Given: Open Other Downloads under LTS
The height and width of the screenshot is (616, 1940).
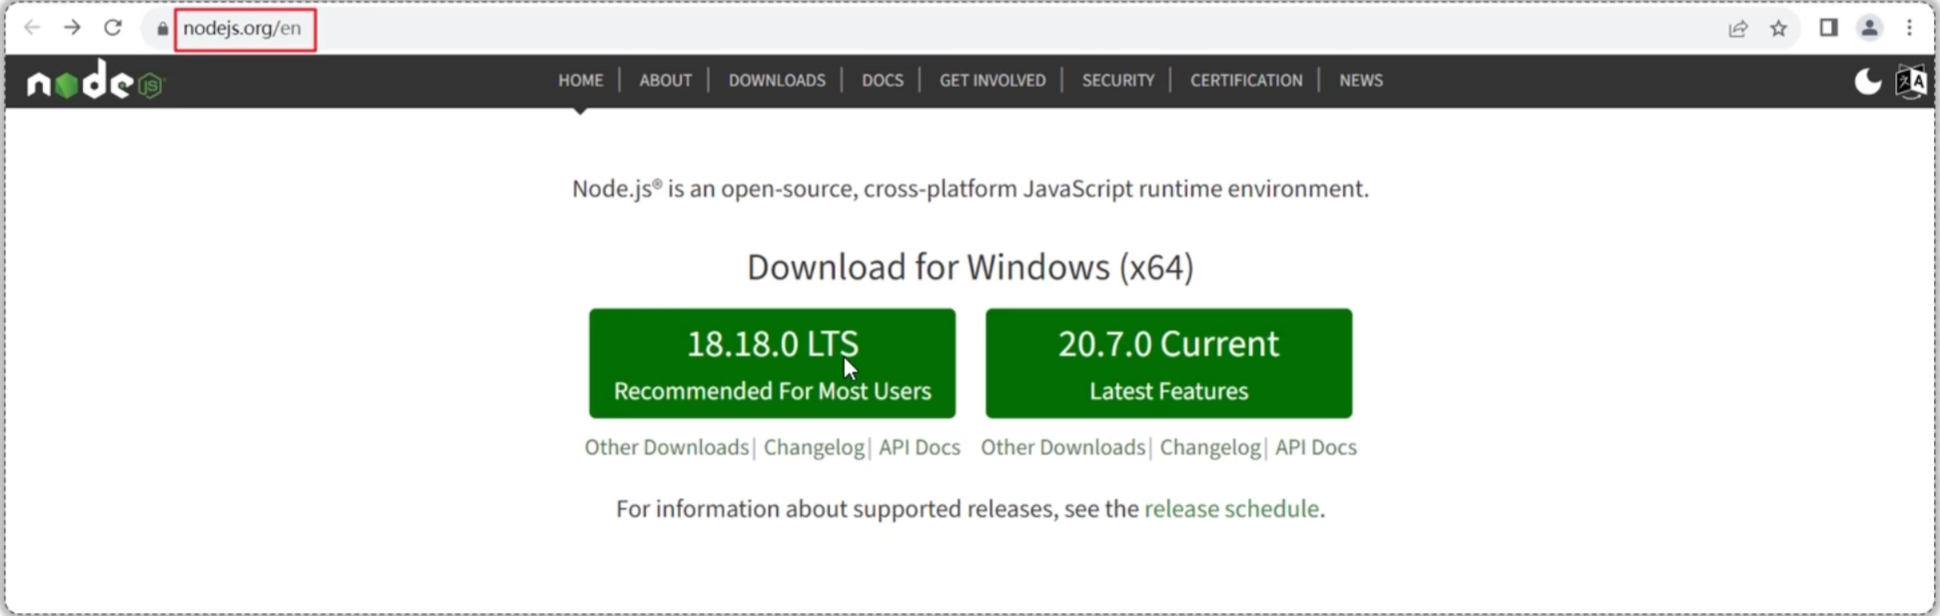Looking at the screenshot, I should tap(667, 448).
